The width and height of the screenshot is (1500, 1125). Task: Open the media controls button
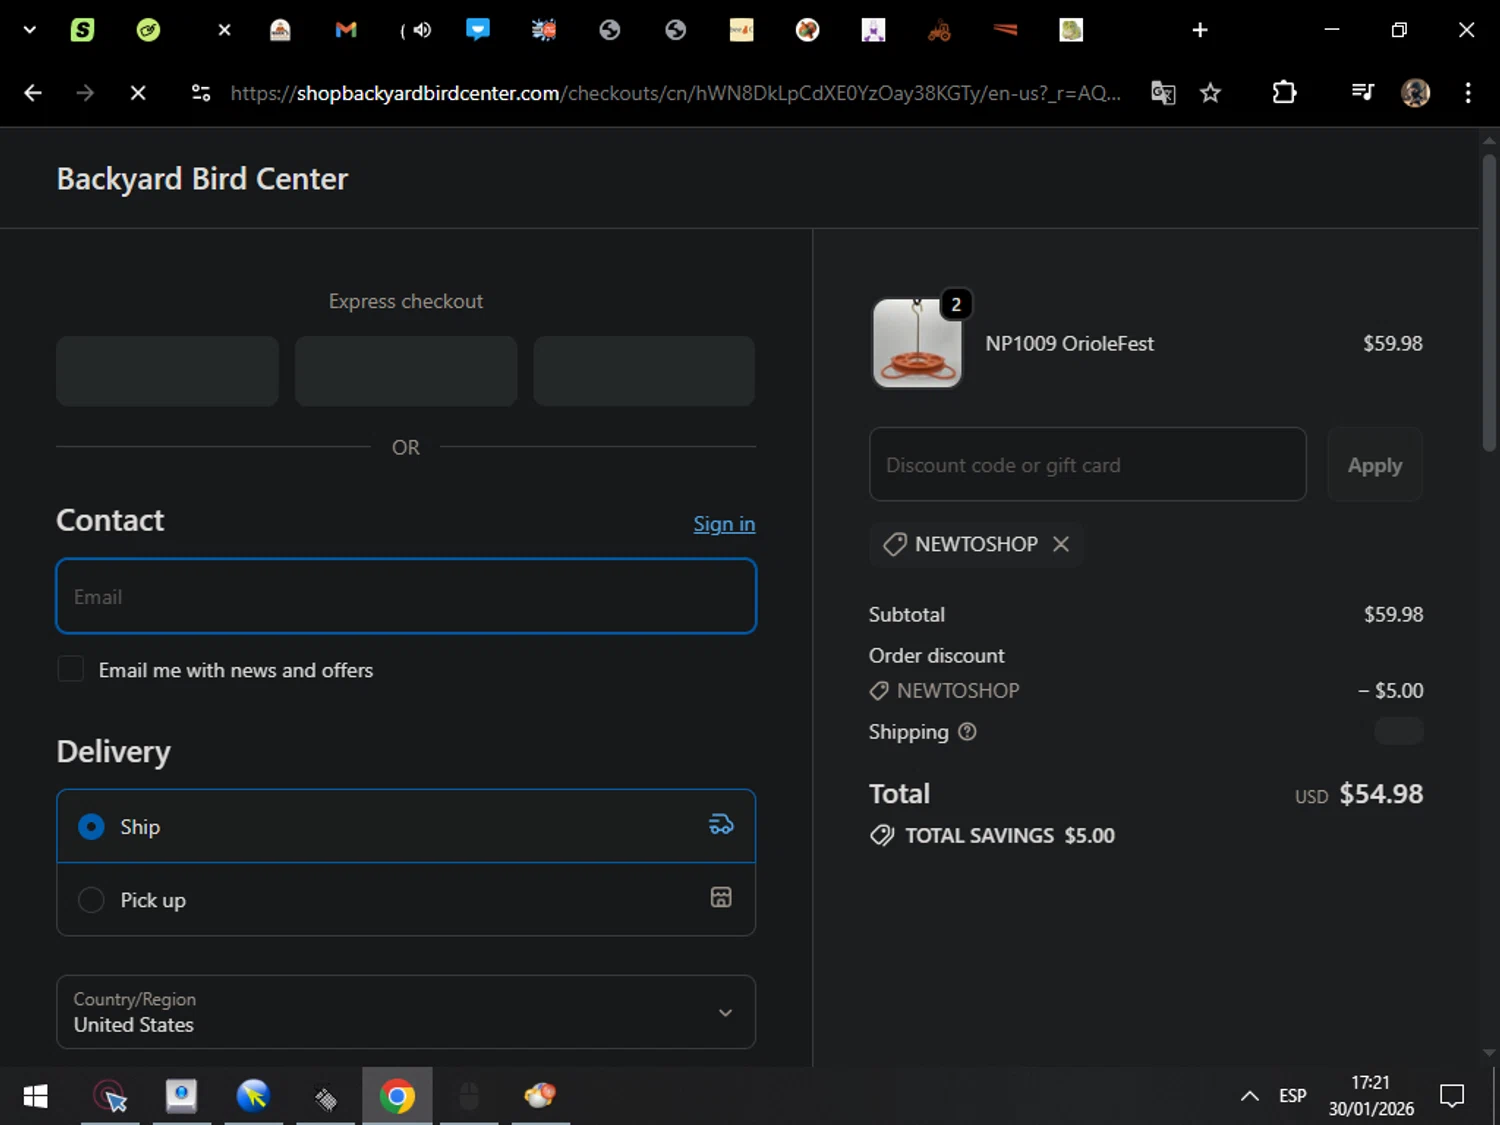tap(1362, 93)
